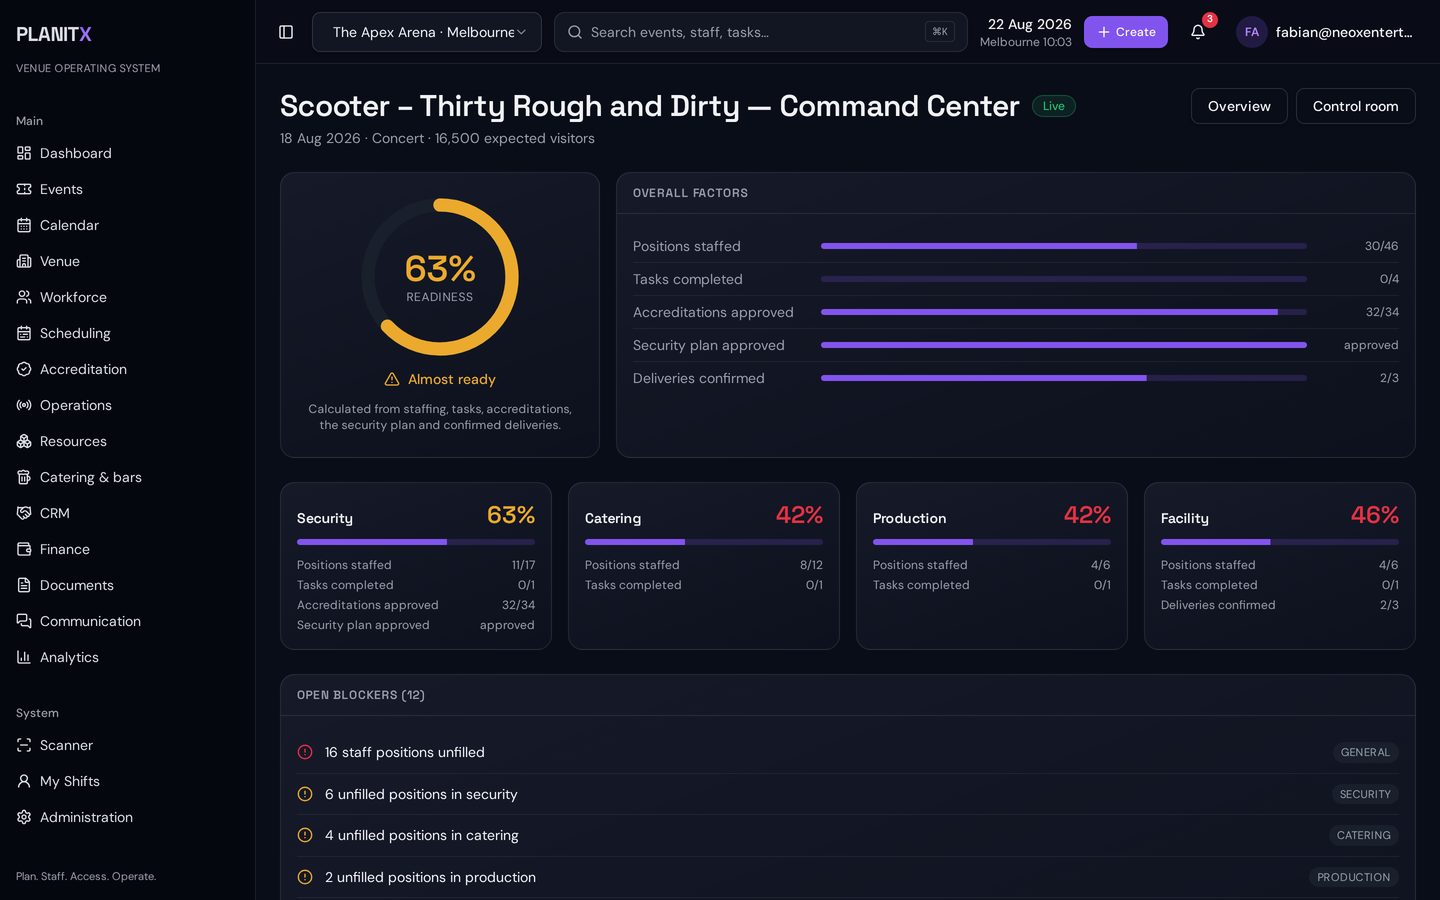Open the Finance wallet icon
The width and height of the screenshot is (1440, 900).
(24, 549)
